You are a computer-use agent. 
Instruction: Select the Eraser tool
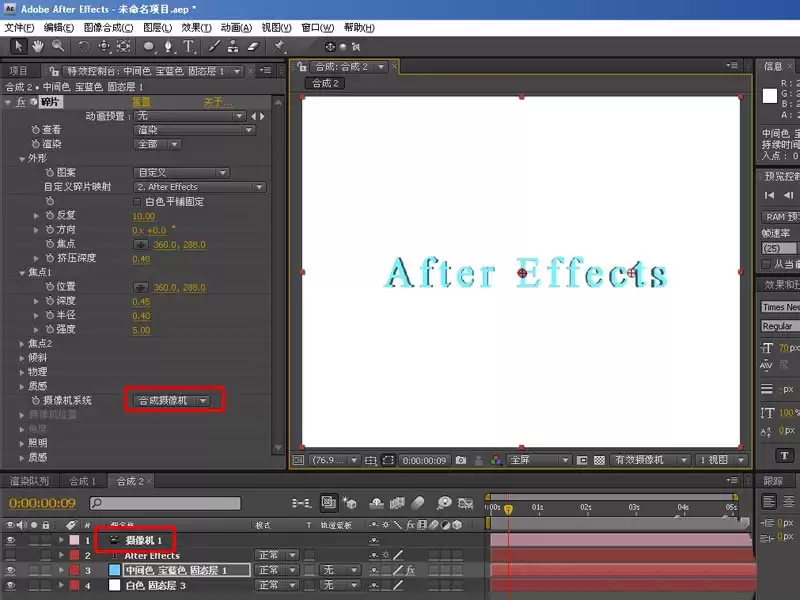click(253, 47)
